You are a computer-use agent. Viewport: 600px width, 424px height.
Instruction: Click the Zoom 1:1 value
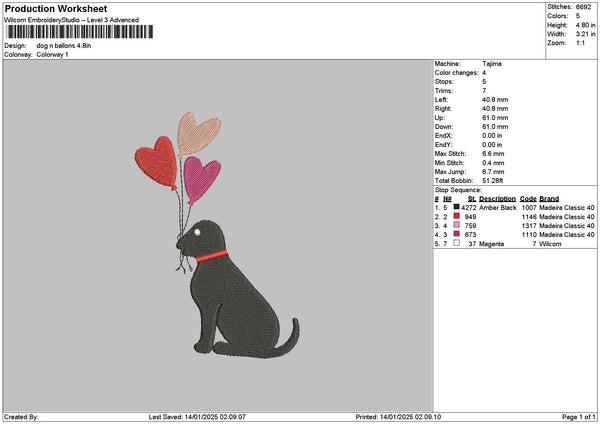(x=580, y=43)
